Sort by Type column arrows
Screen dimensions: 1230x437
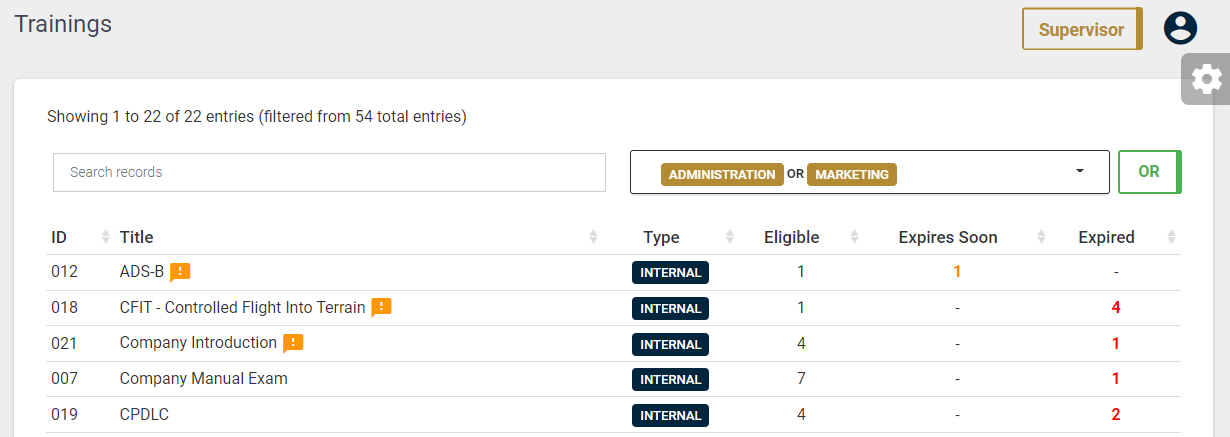[x=729, y=237]
